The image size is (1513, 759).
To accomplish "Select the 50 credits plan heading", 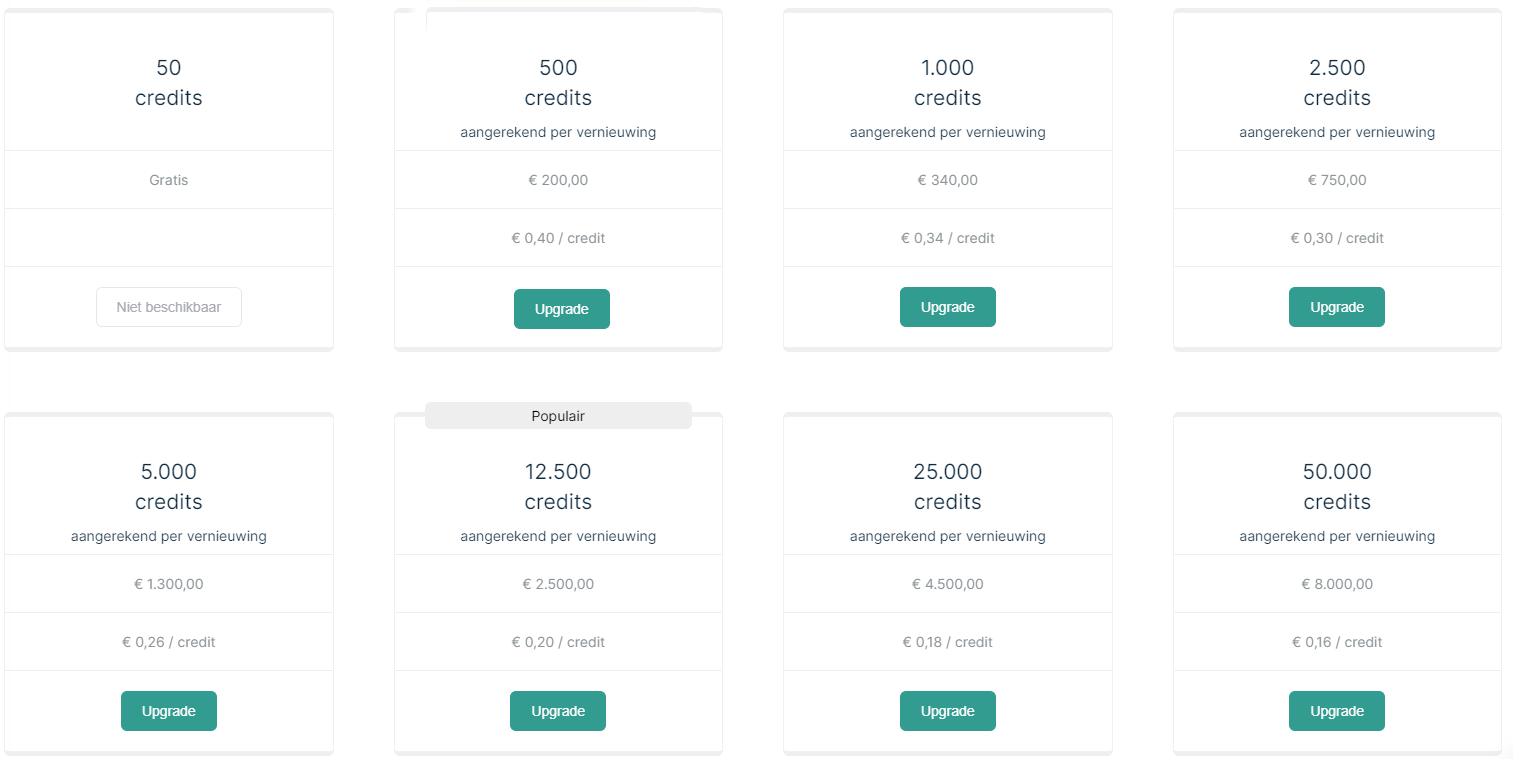I will pyautogui.click(x=168, y=83).
